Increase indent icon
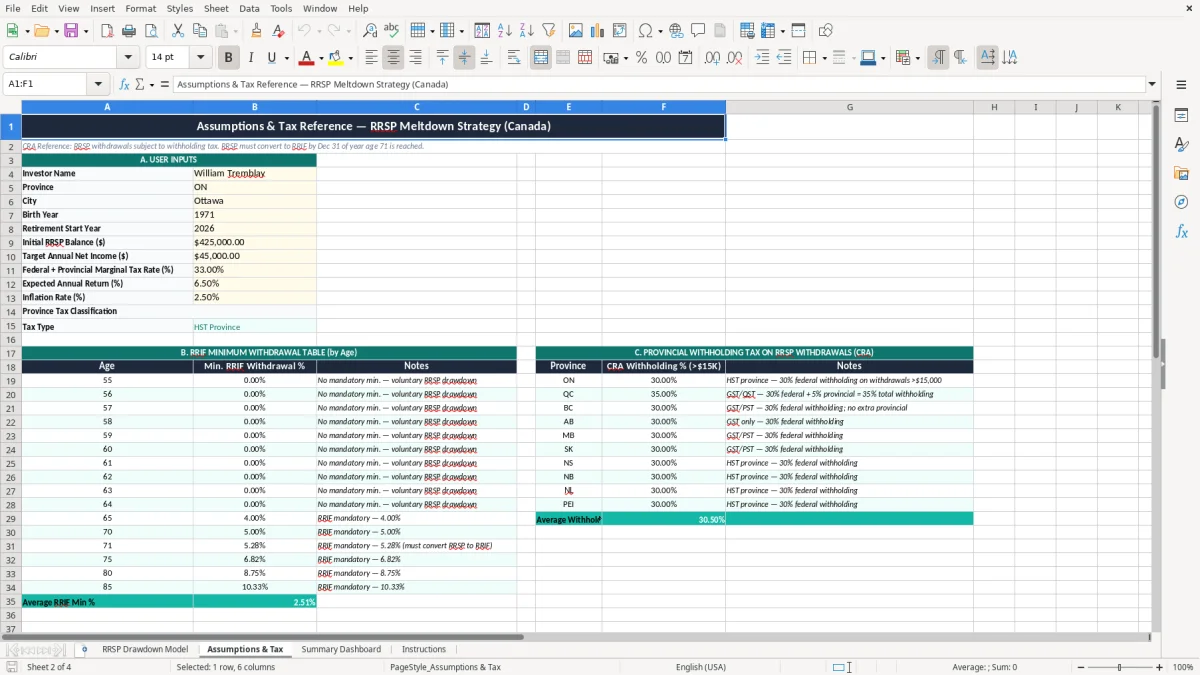 pyautogui.click(x=762, y=58)
